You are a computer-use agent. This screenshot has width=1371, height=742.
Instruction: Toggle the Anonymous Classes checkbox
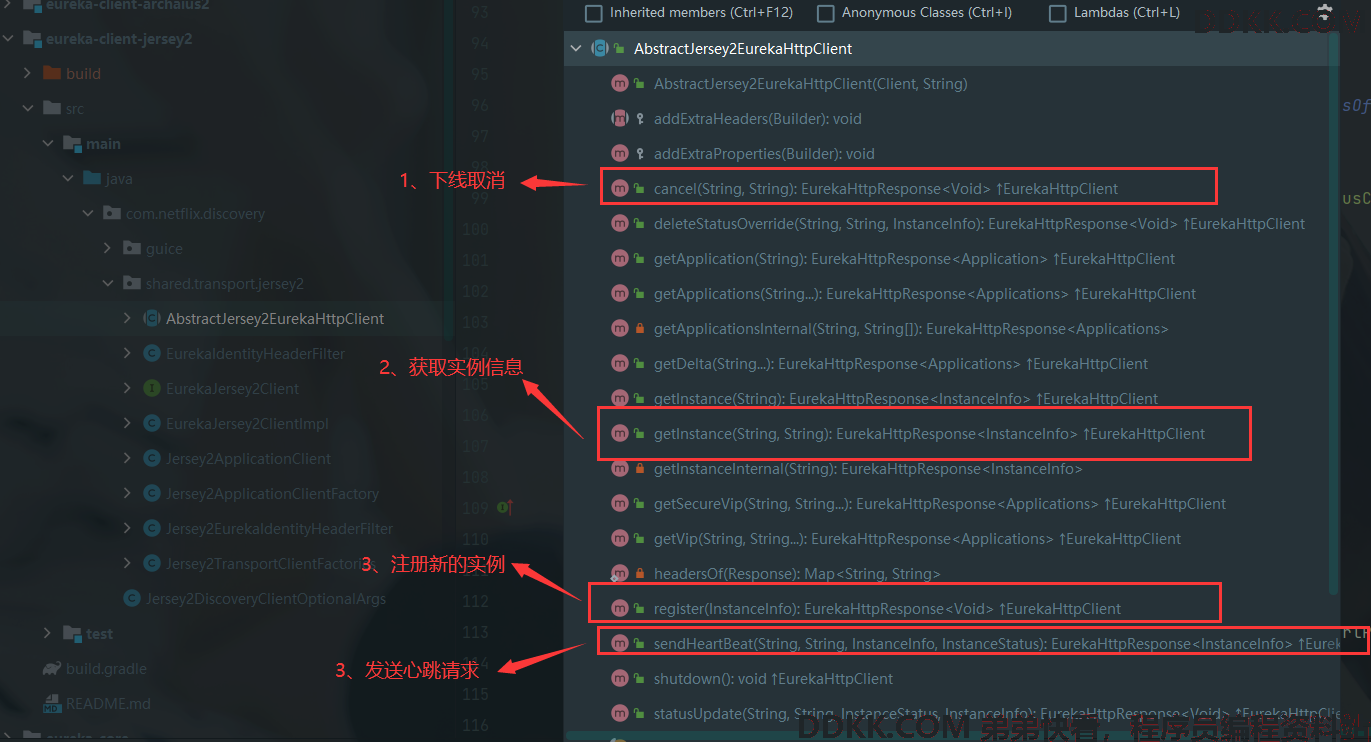(x=826, y=13)
